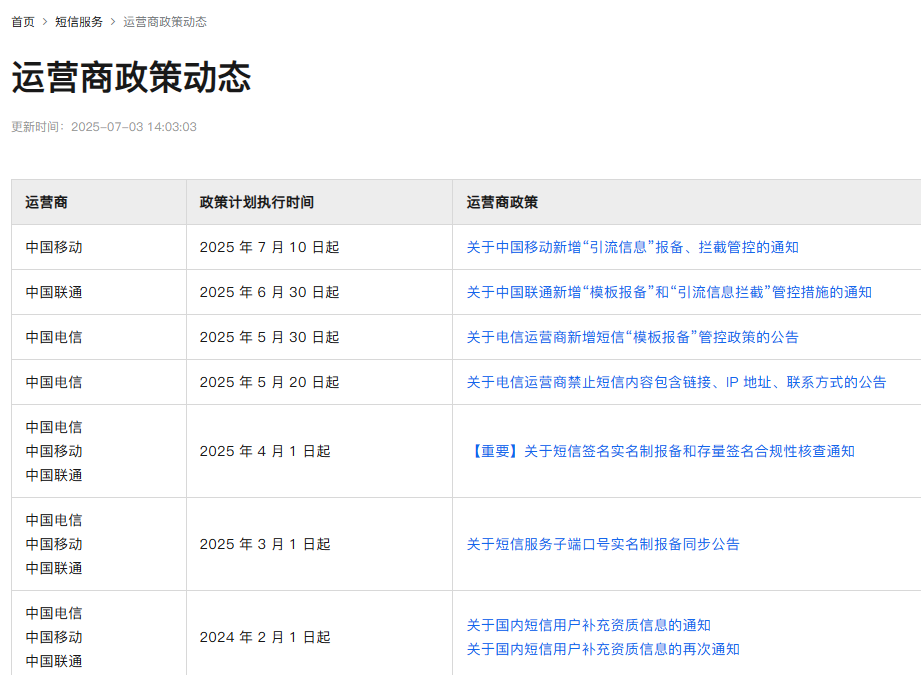Viewport: 921px width, 675px height.
Task: Click the page heading 运营商政策动态
Action: pos(132,77)
